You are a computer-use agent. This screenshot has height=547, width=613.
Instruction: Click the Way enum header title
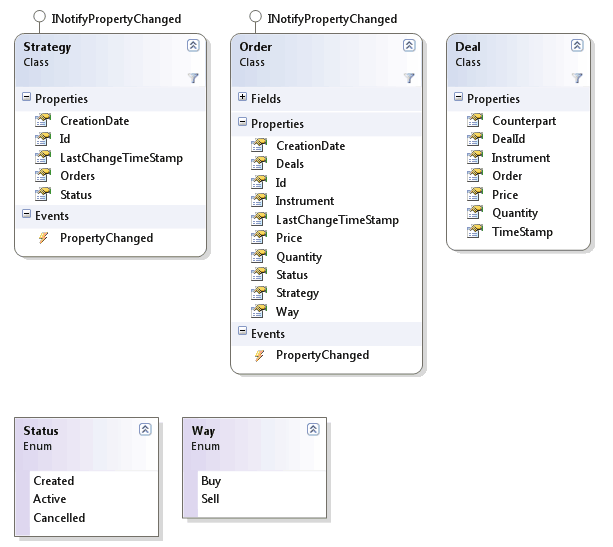pos(203,431)
